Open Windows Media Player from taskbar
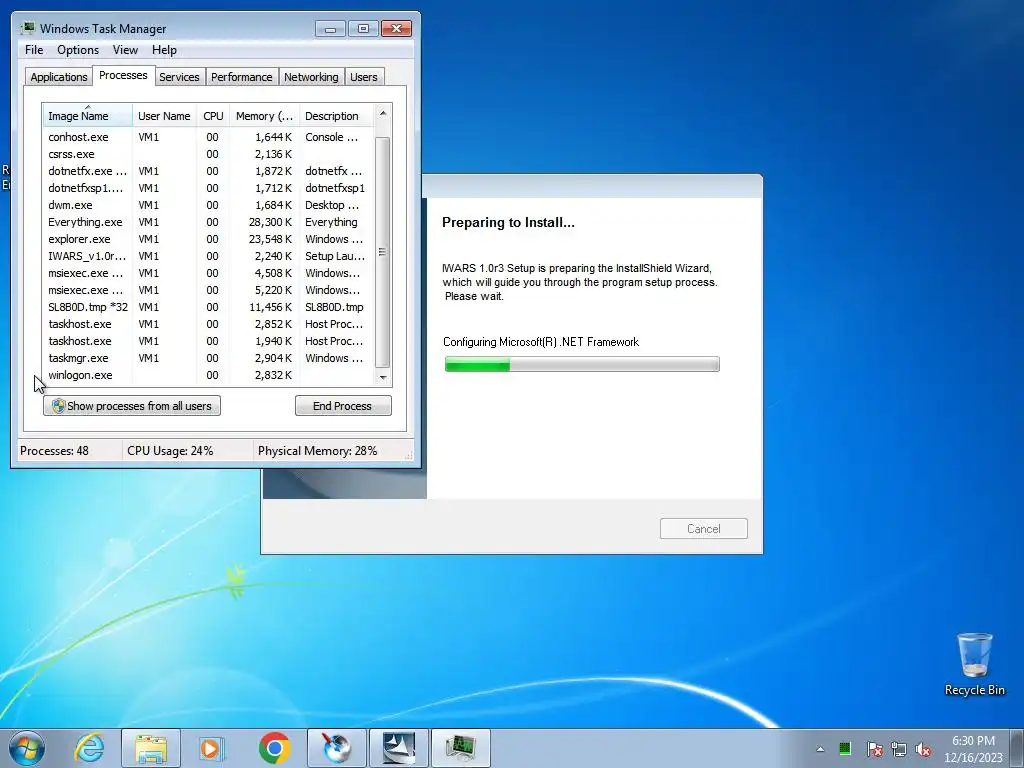Viewport: 1024px width, 768px height. [x=211, y=748]
